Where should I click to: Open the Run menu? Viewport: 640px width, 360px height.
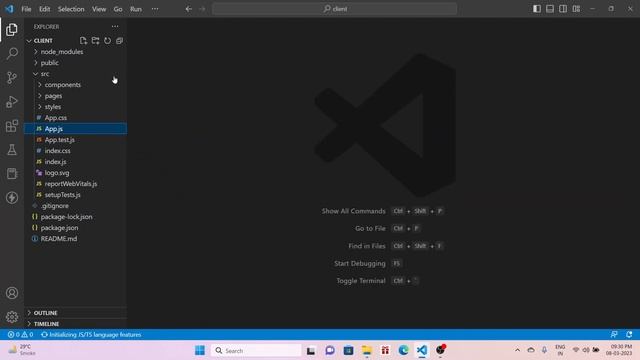[x=136, y=9]
